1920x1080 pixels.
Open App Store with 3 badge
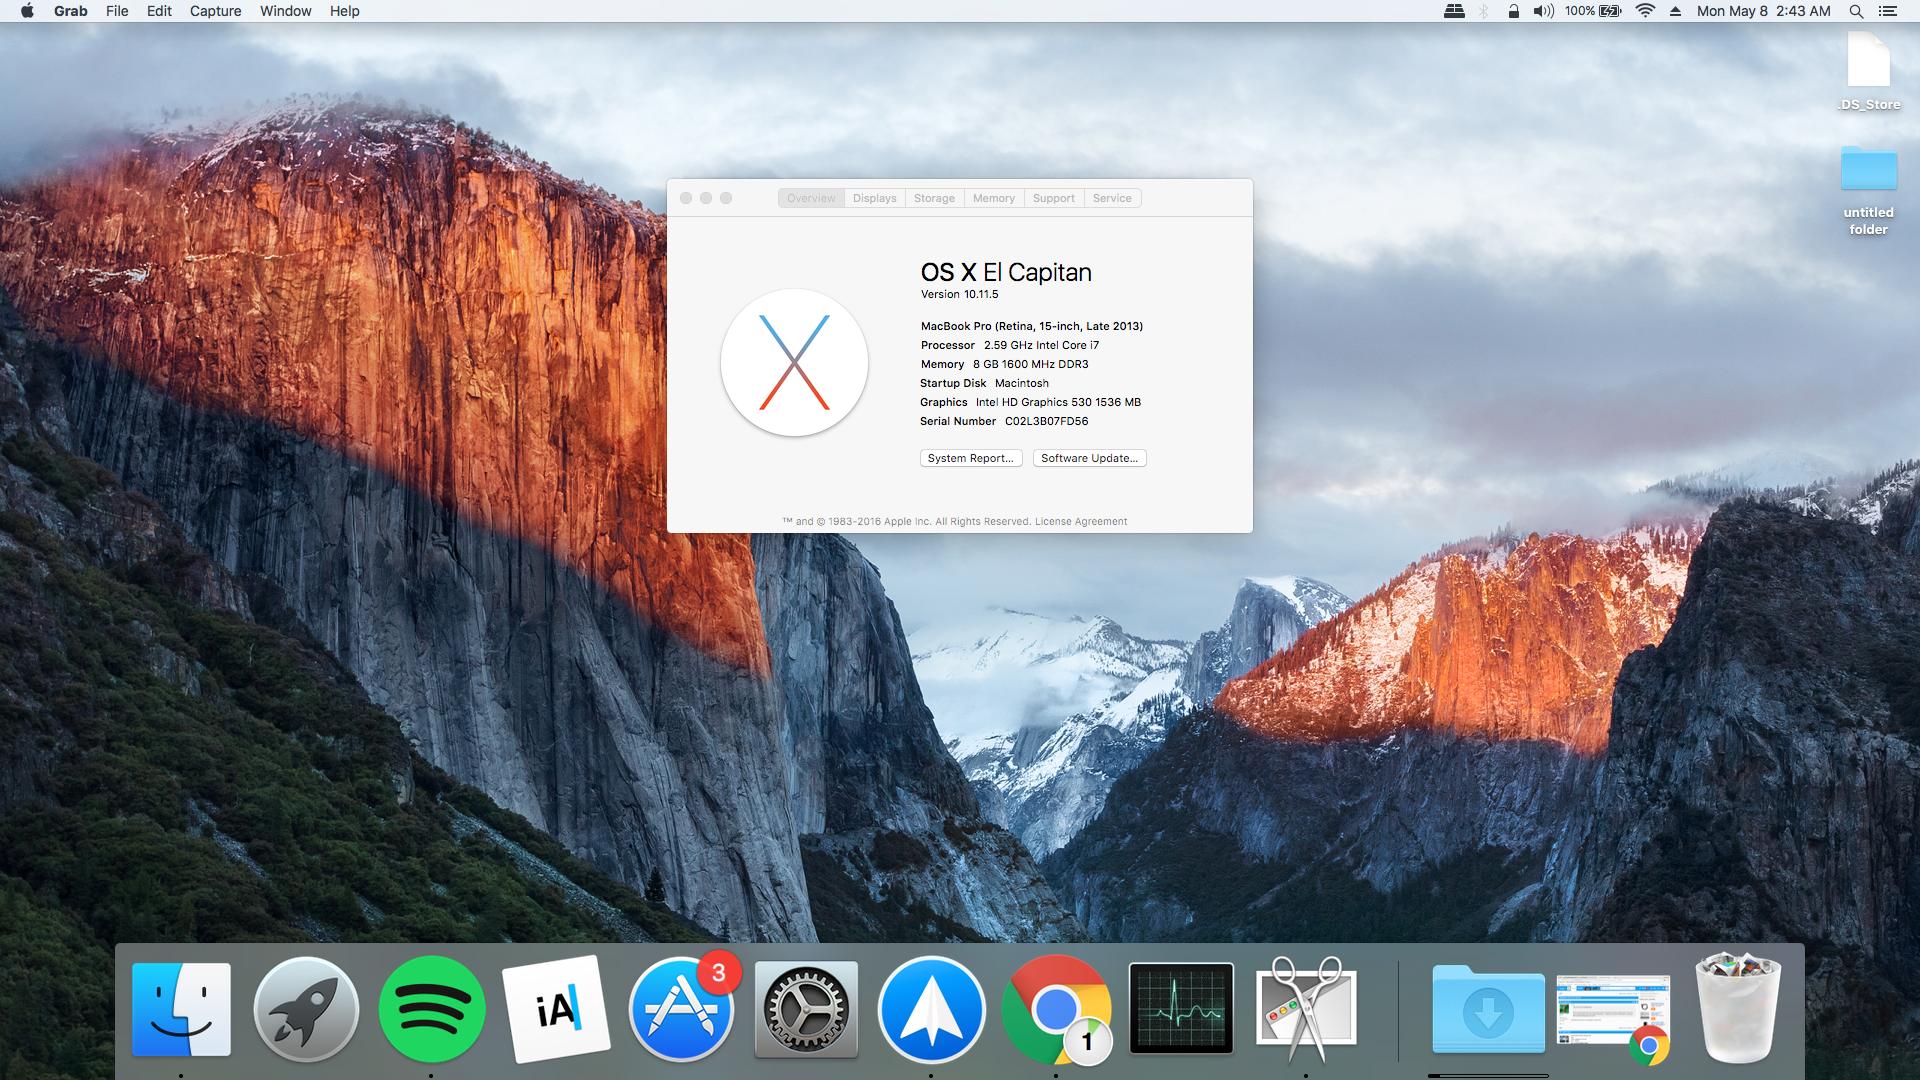(x=682, y=1009)
